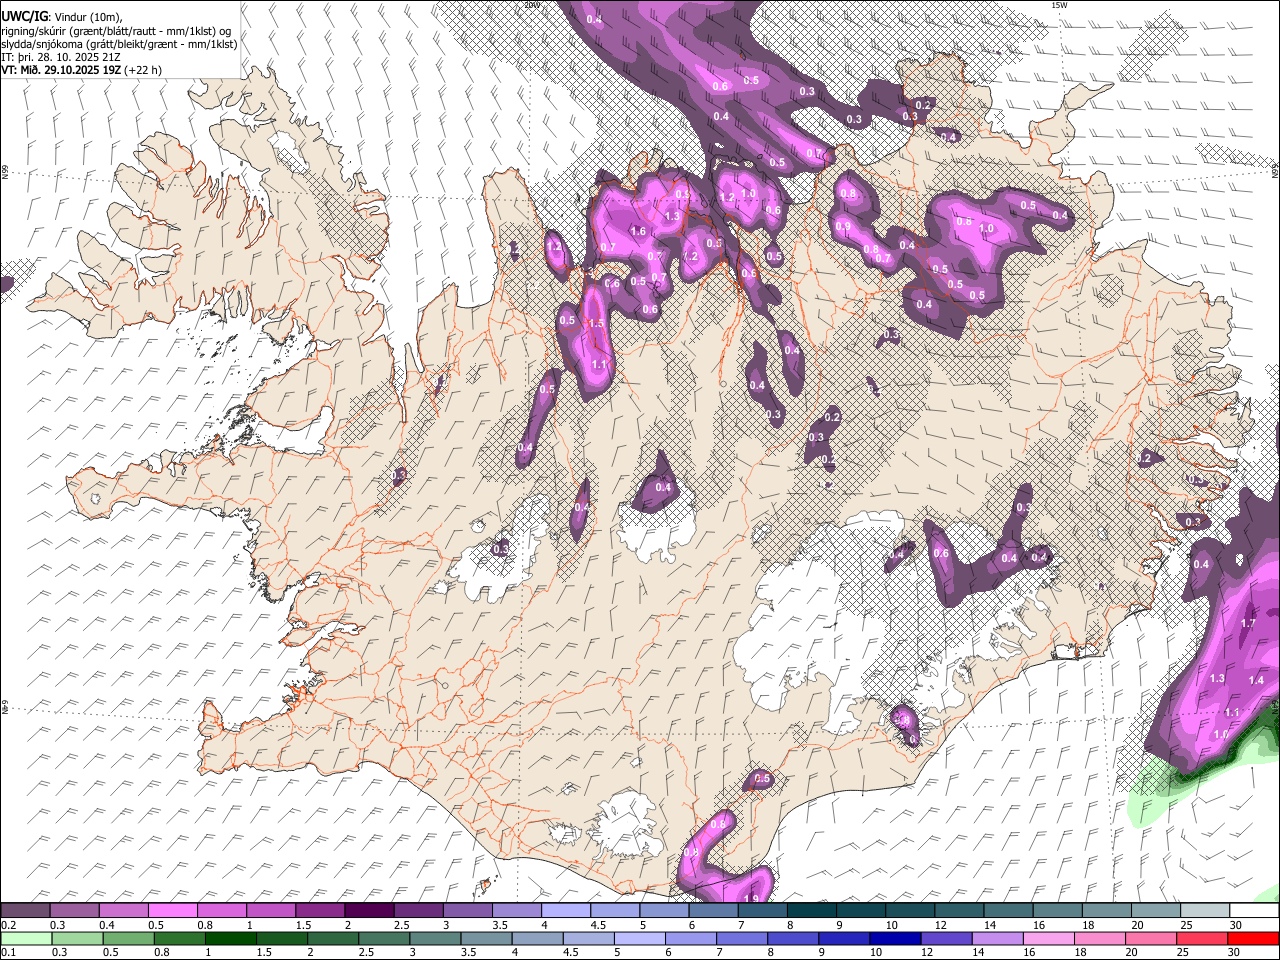Click the 16 light pink swatch in the rain scale

1049,938
